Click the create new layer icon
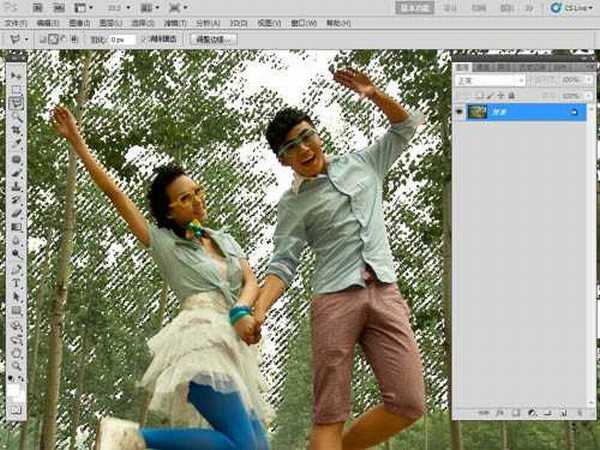The height and width of the screenshot is (450, 600). (563, 412)
